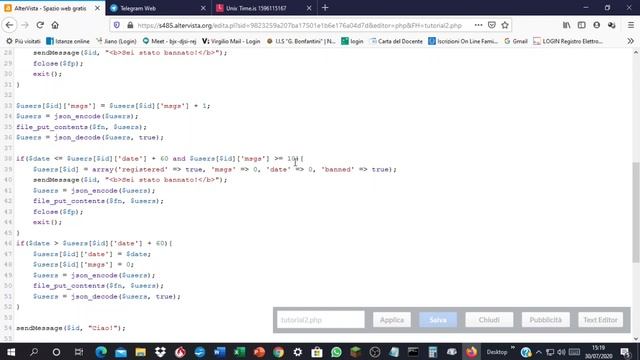Open the Library panel icon
This screenshot has width=640, height=360.
point(567,25)
